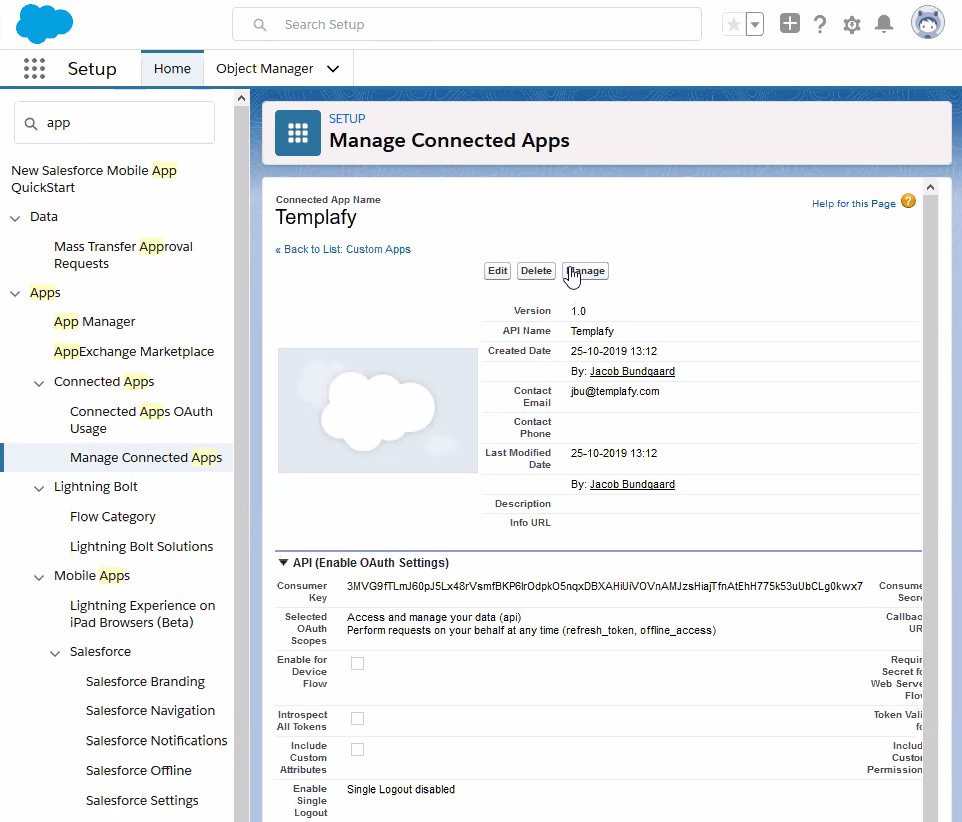Open Mass Transfer Approval Requests
Viewport: 962px width, 822px height.
[x=123, y=255]
